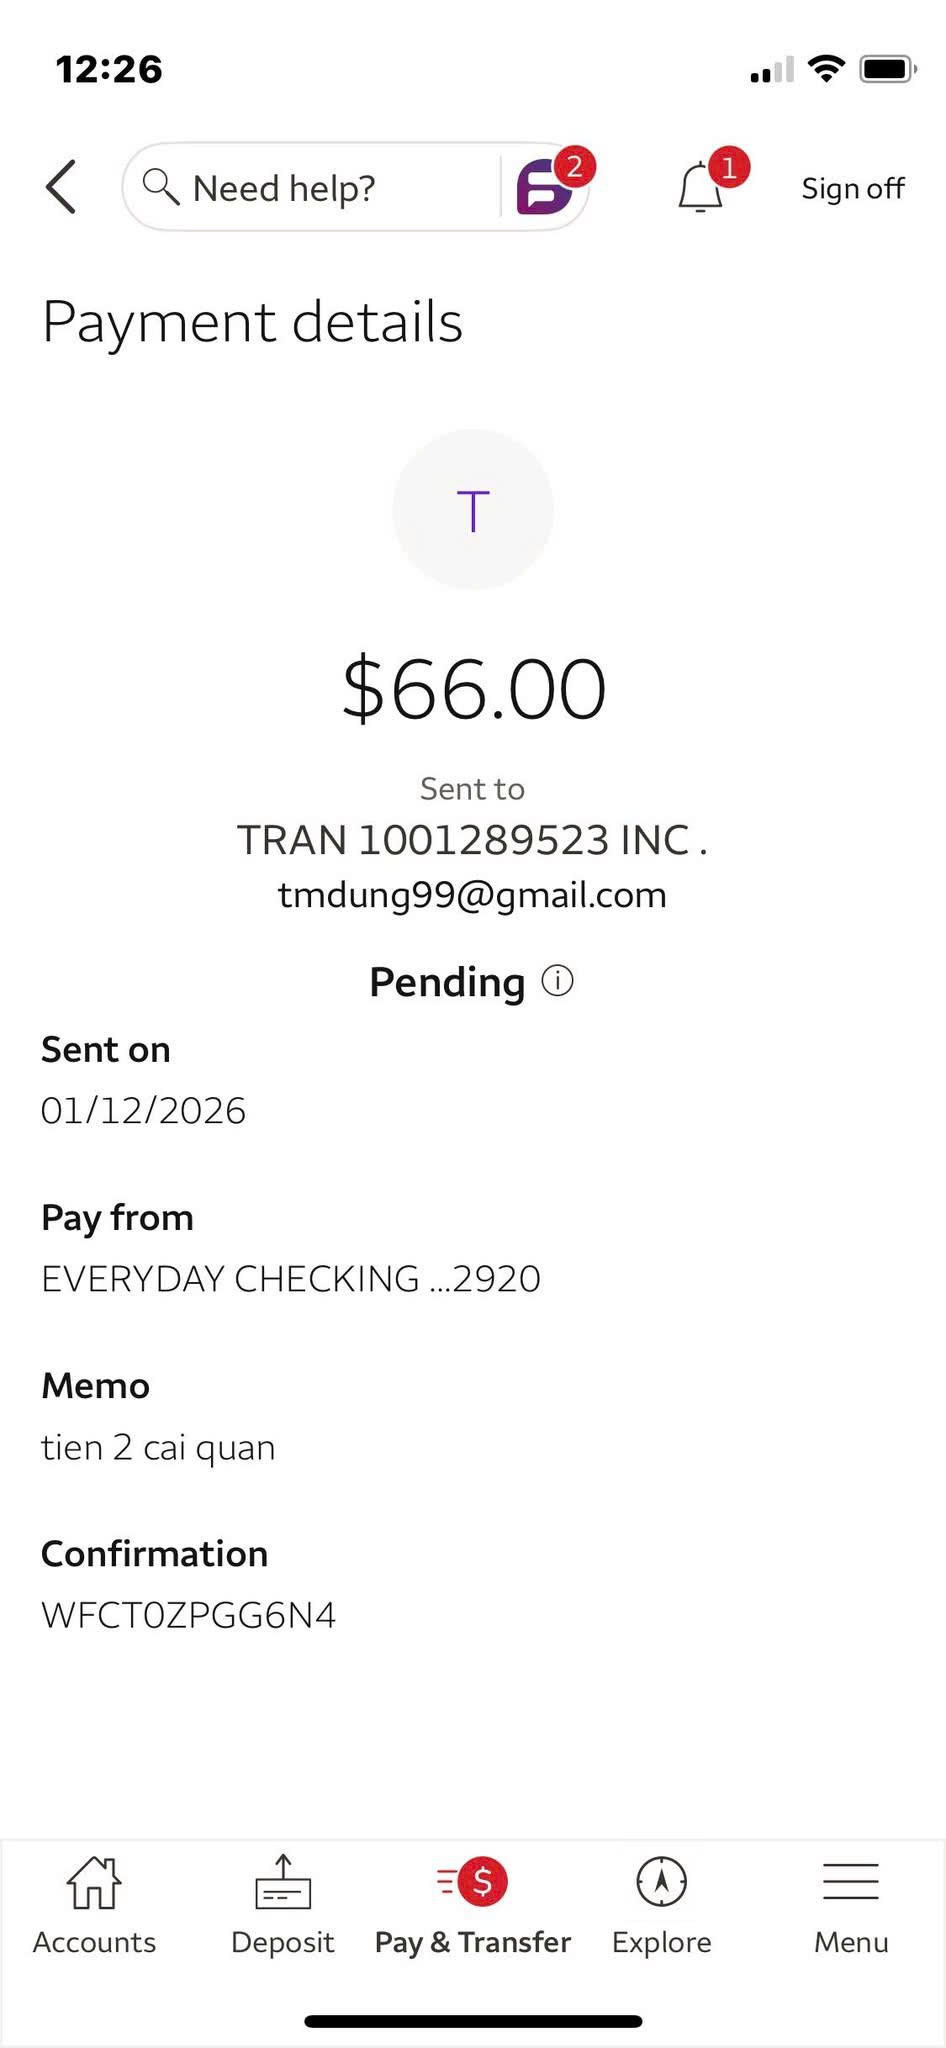Switch to the Explore tab label
This screenshot has height=2048, width=946.
[661, 1942]
